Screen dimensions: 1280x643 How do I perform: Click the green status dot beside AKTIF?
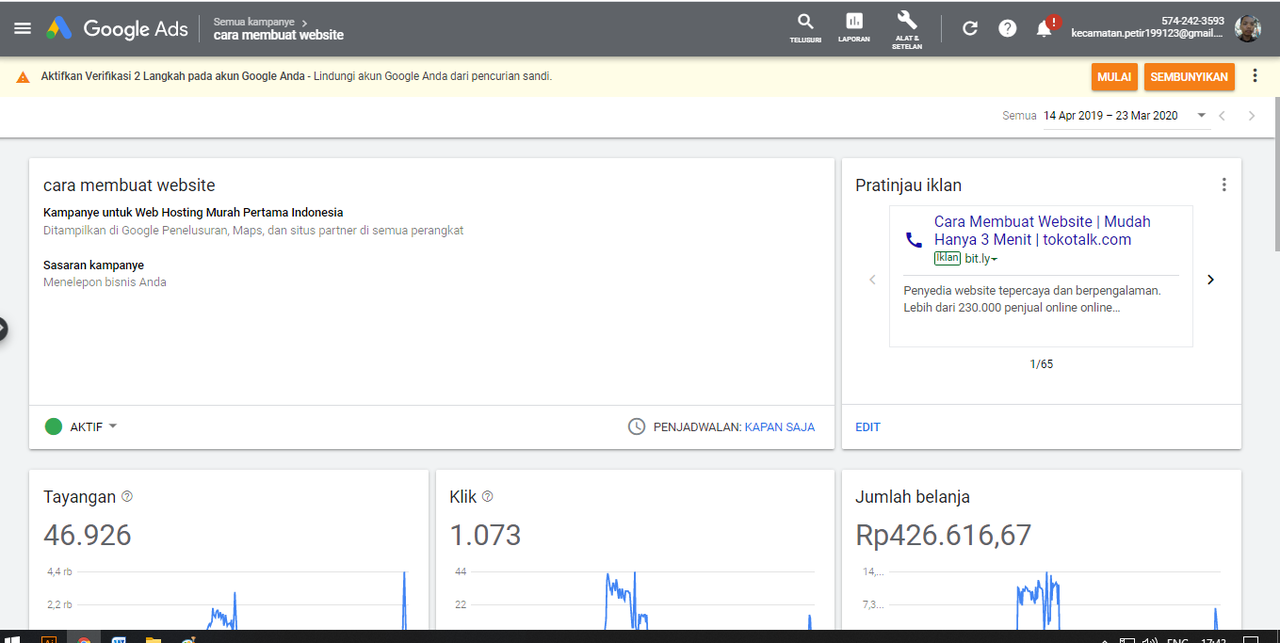tap(54, 427)
